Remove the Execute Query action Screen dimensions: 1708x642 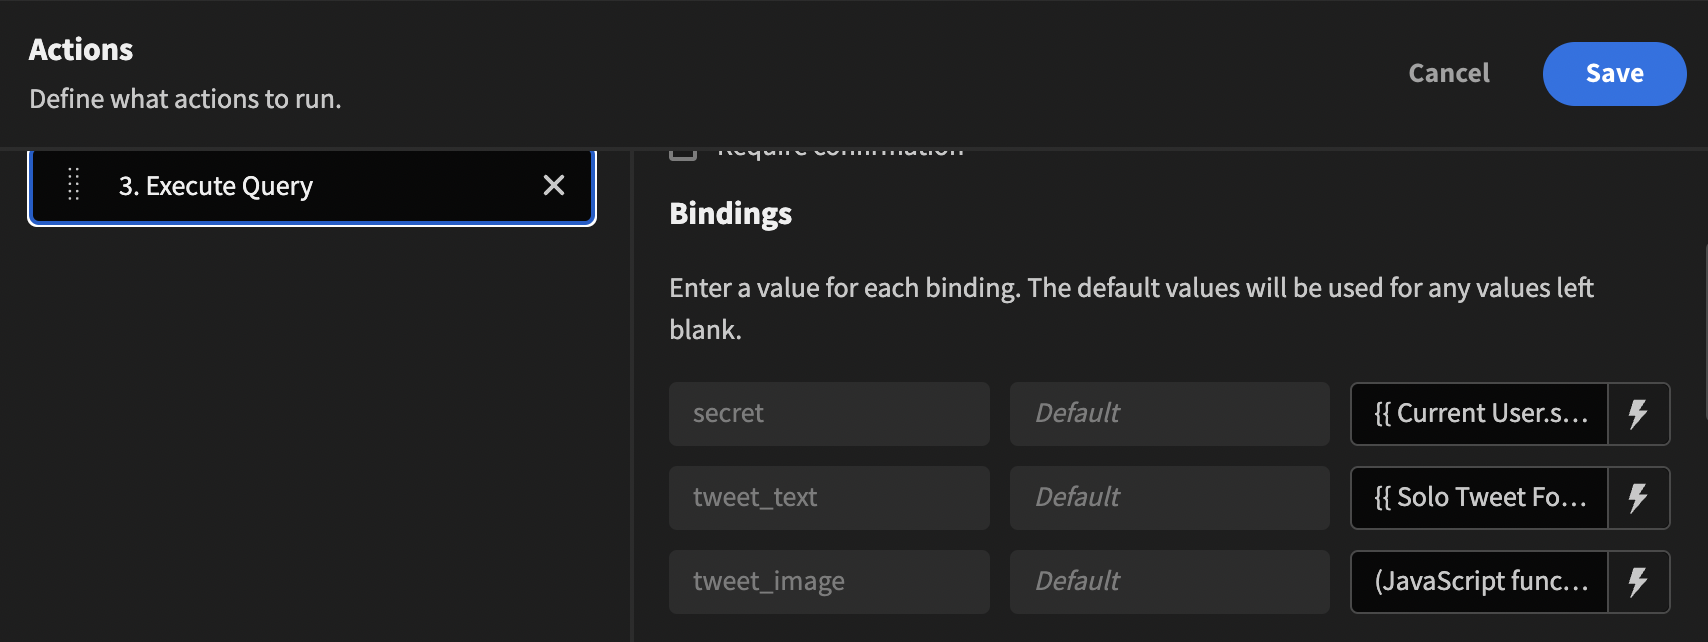554,185
